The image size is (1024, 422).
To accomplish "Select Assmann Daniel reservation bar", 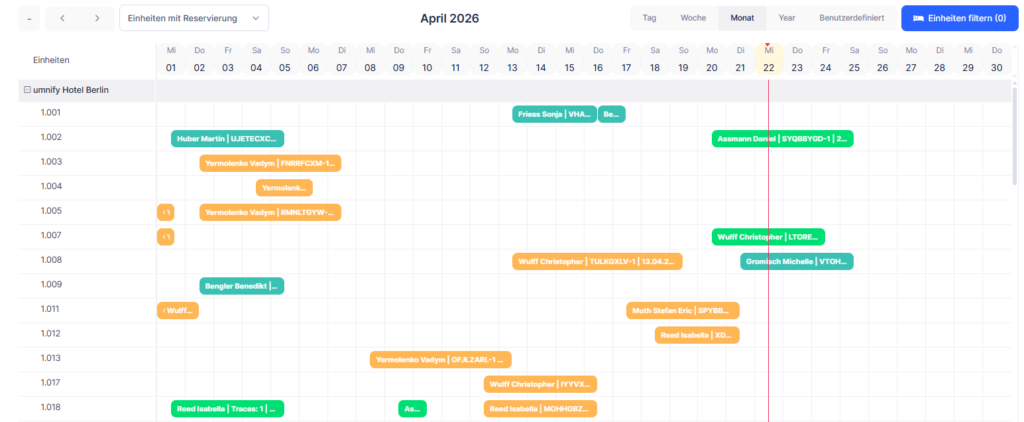I will pyautogui.click(x=782, y=138).
